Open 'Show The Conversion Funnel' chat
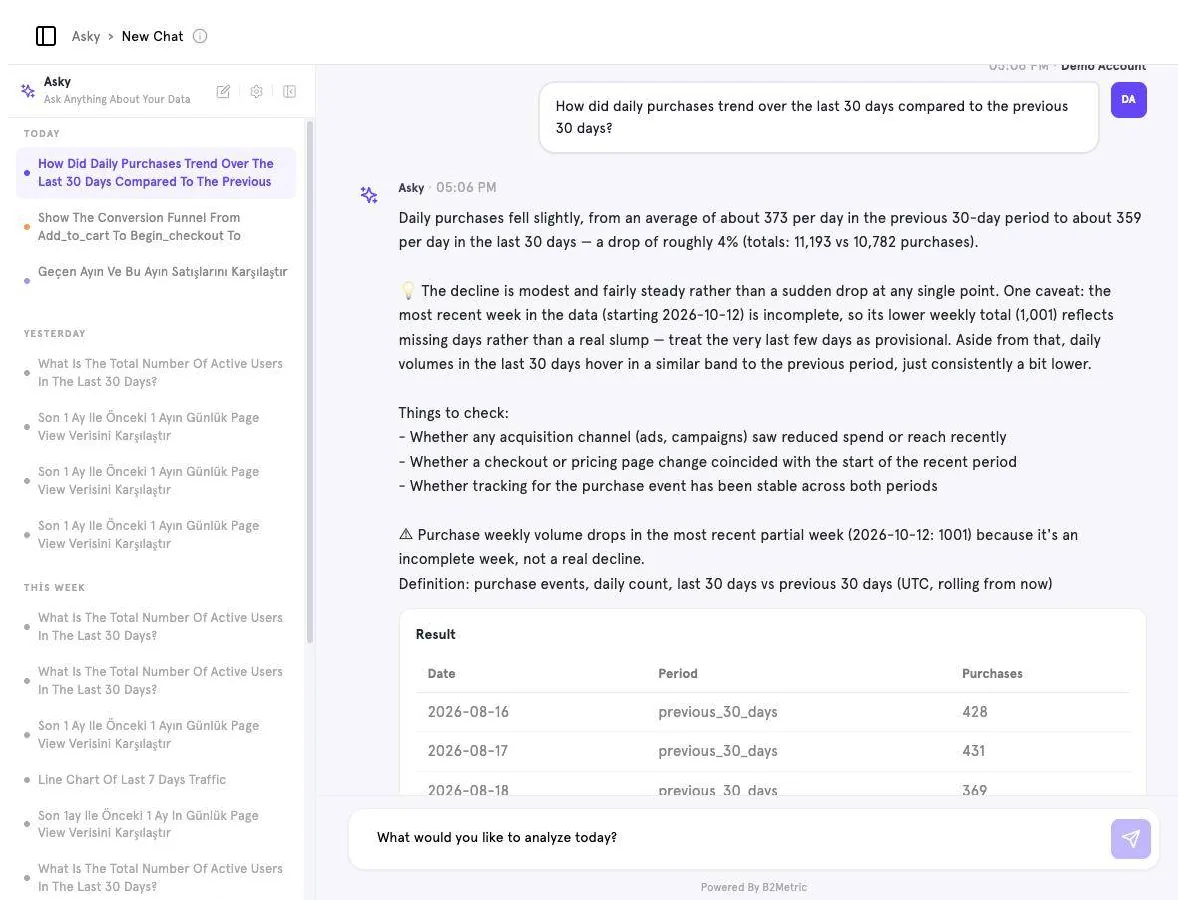 [x=156, y=227]
